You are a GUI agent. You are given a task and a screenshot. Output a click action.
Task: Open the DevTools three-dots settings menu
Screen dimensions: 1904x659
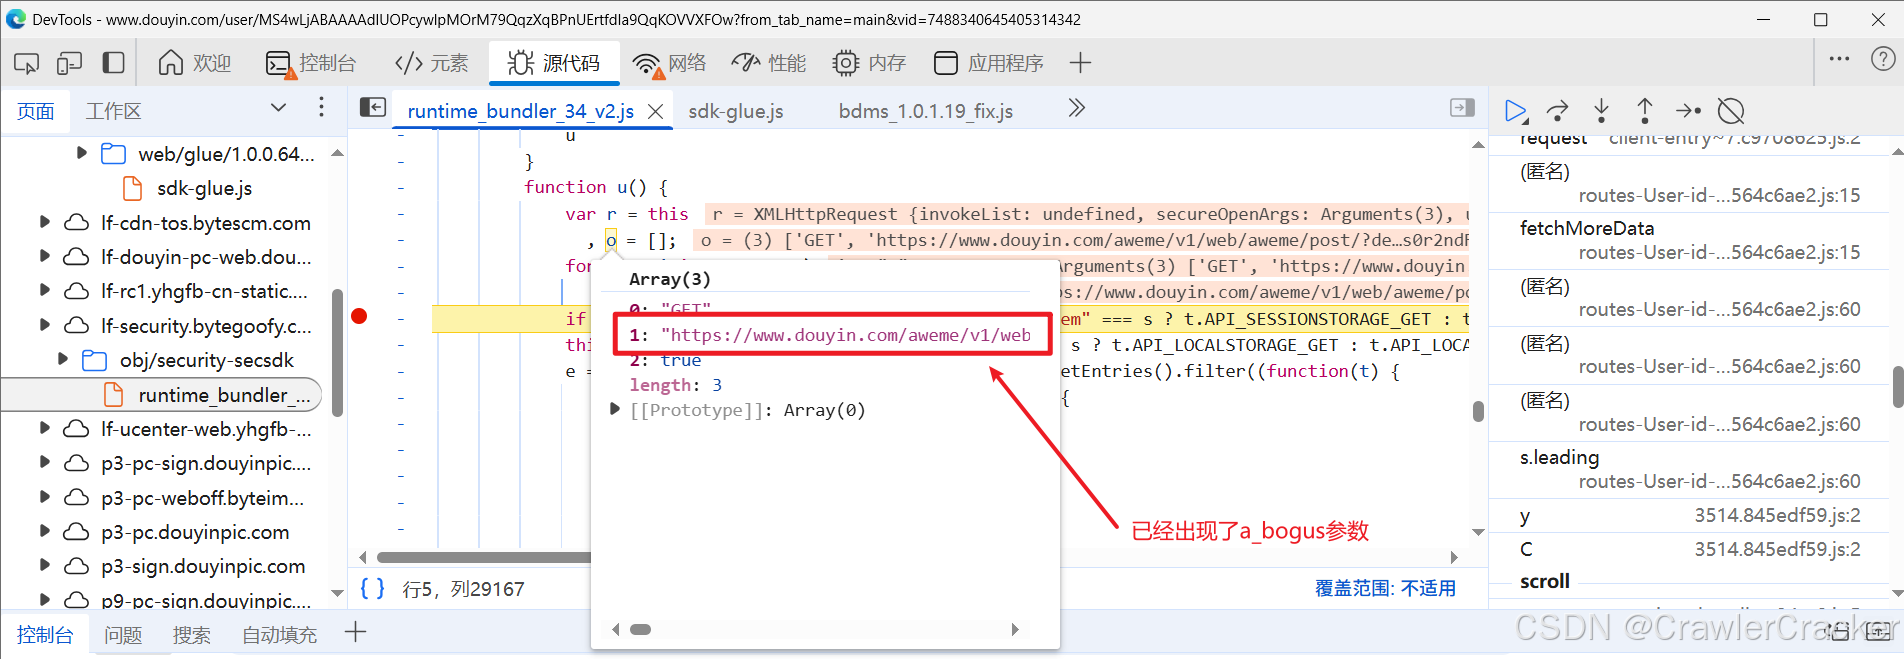[1839, 59]
